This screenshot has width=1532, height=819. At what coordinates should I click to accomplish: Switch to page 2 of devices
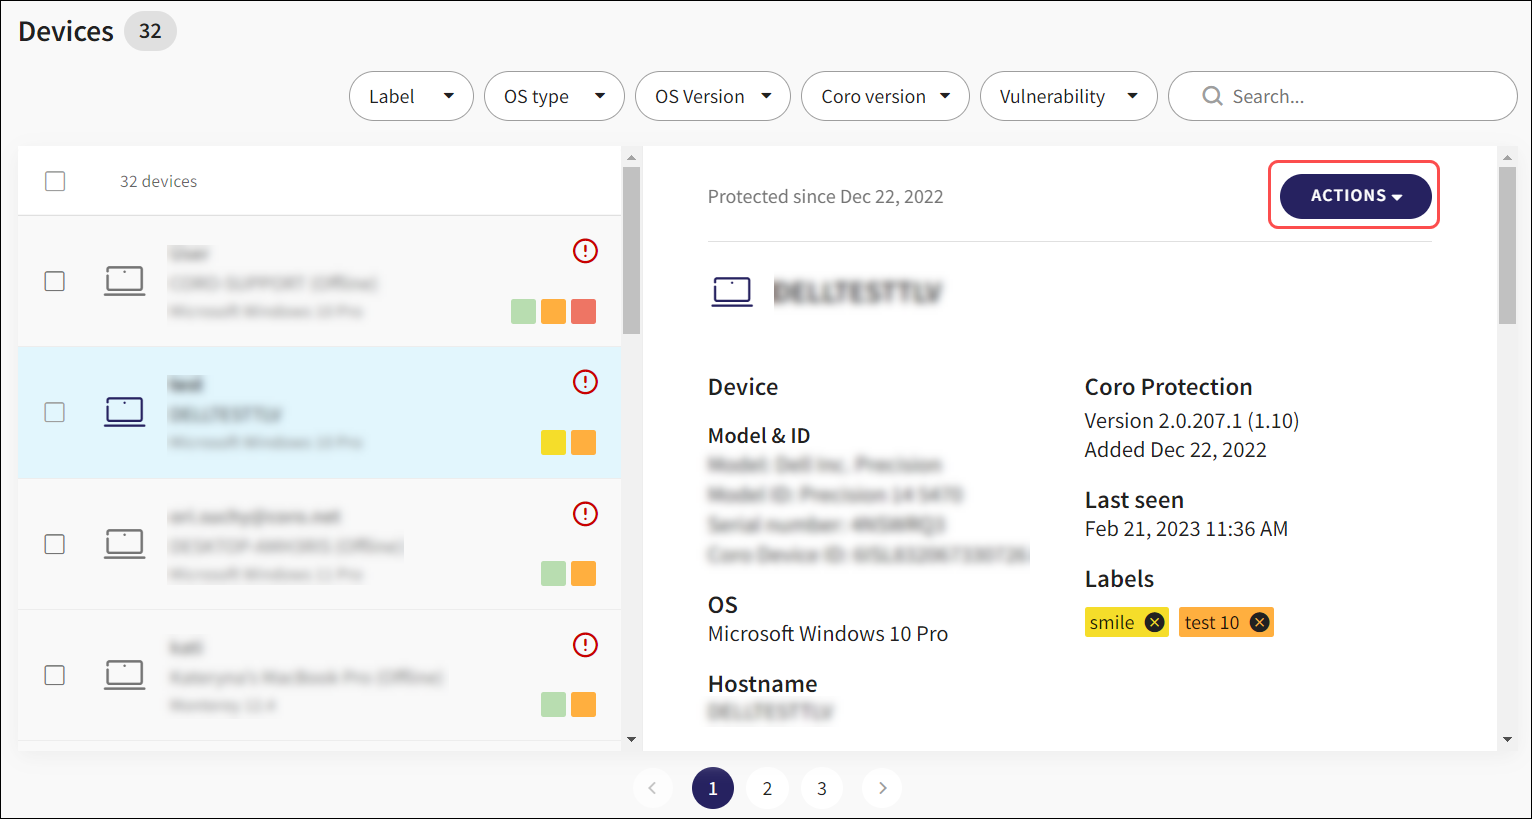pos(767,788)
